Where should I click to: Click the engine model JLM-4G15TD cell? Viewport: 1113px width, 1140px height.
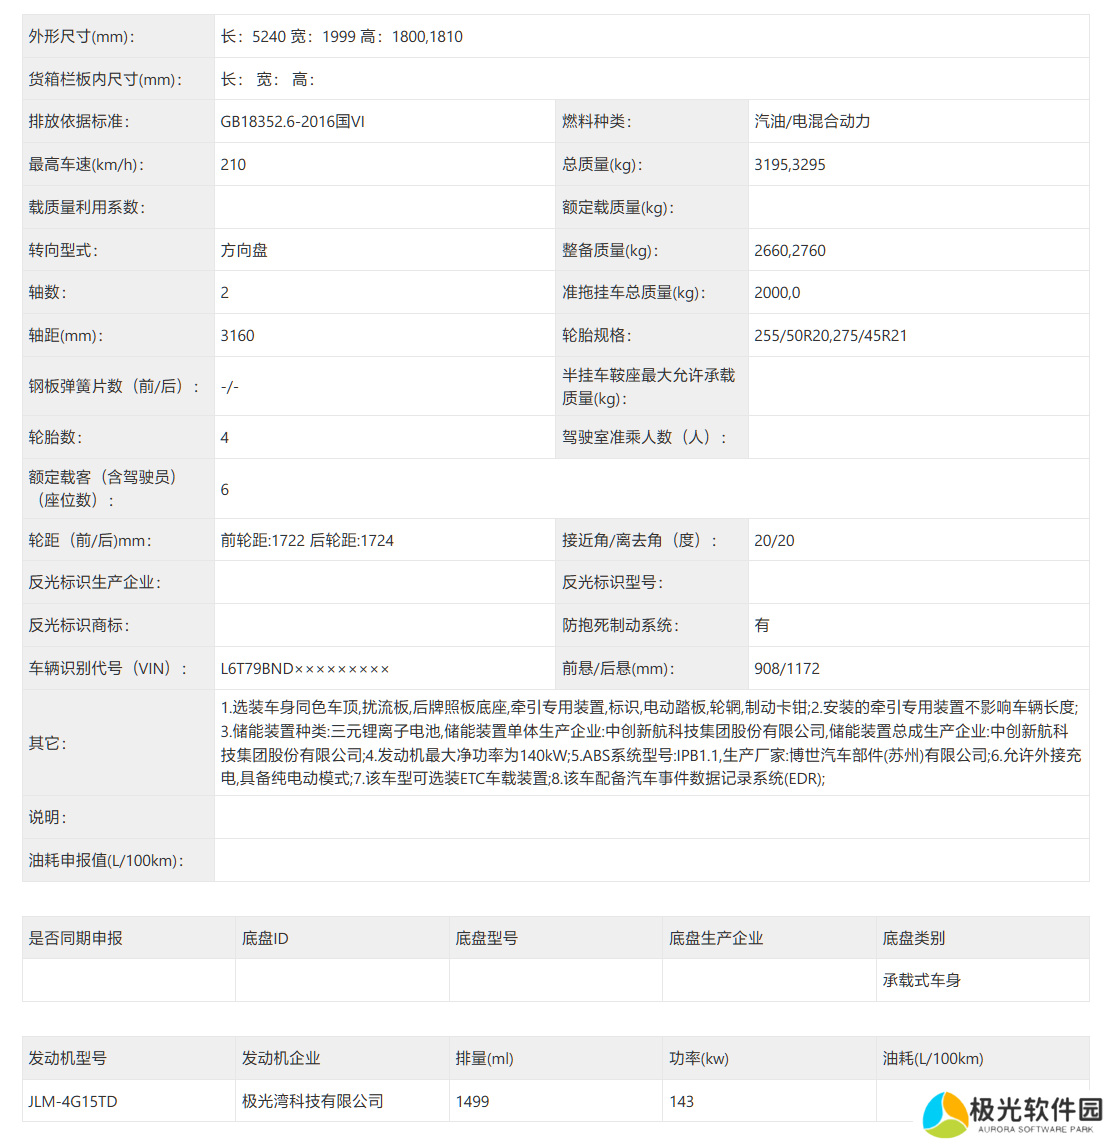(x=73, y=1101)
